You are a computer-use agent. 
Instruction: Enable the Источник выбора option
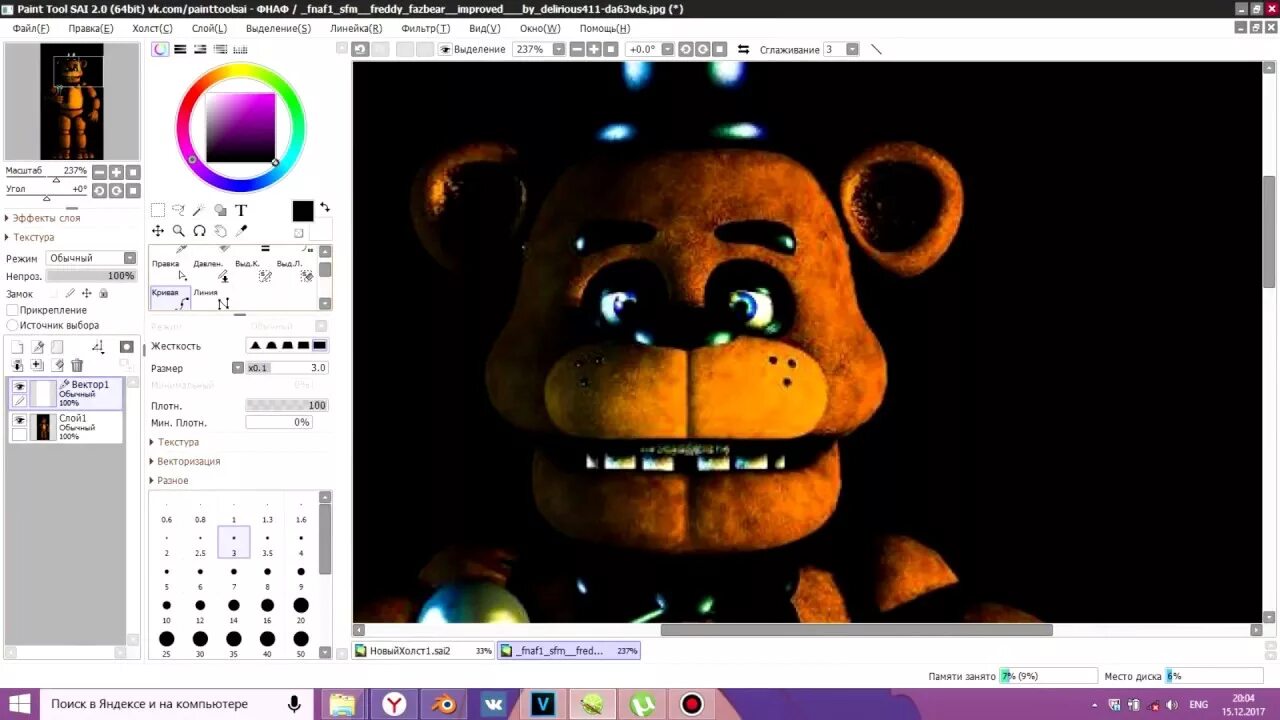[13, 325]
